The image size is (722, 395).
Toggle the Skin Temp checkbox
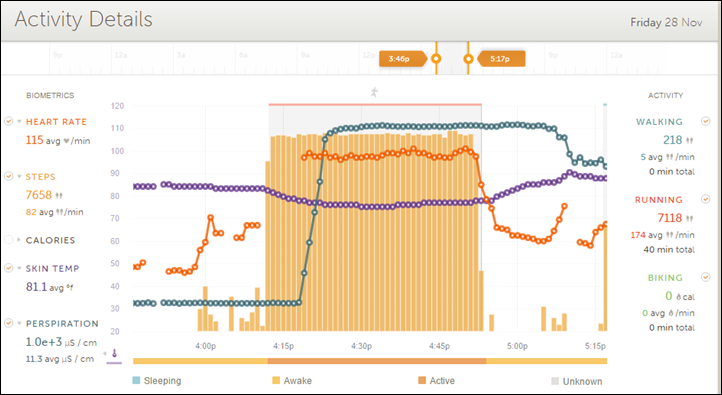coord(8,268)
